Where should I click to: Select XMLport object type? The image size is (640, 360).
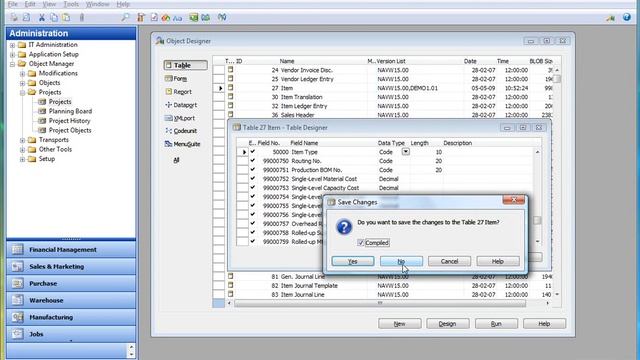tap(180, 118)
